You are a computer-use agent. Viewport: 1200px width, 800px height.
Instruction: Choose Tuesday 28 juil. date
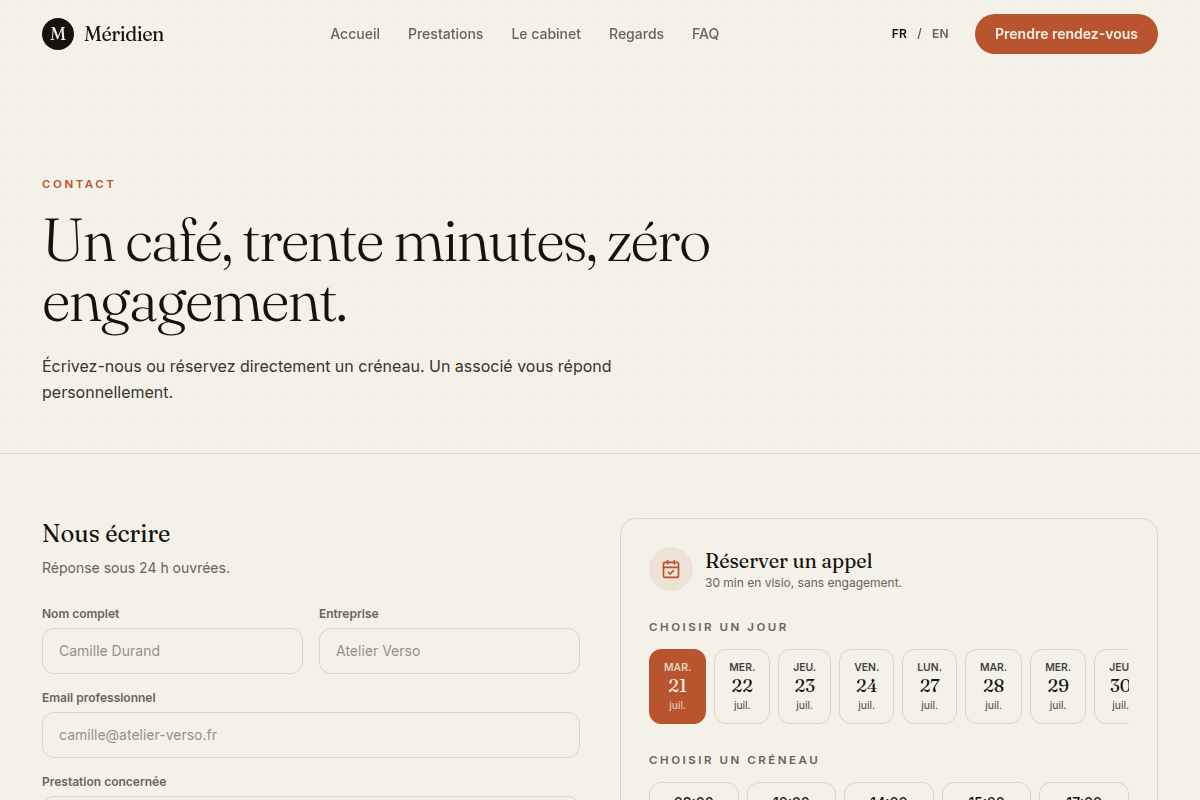(993, 686)
